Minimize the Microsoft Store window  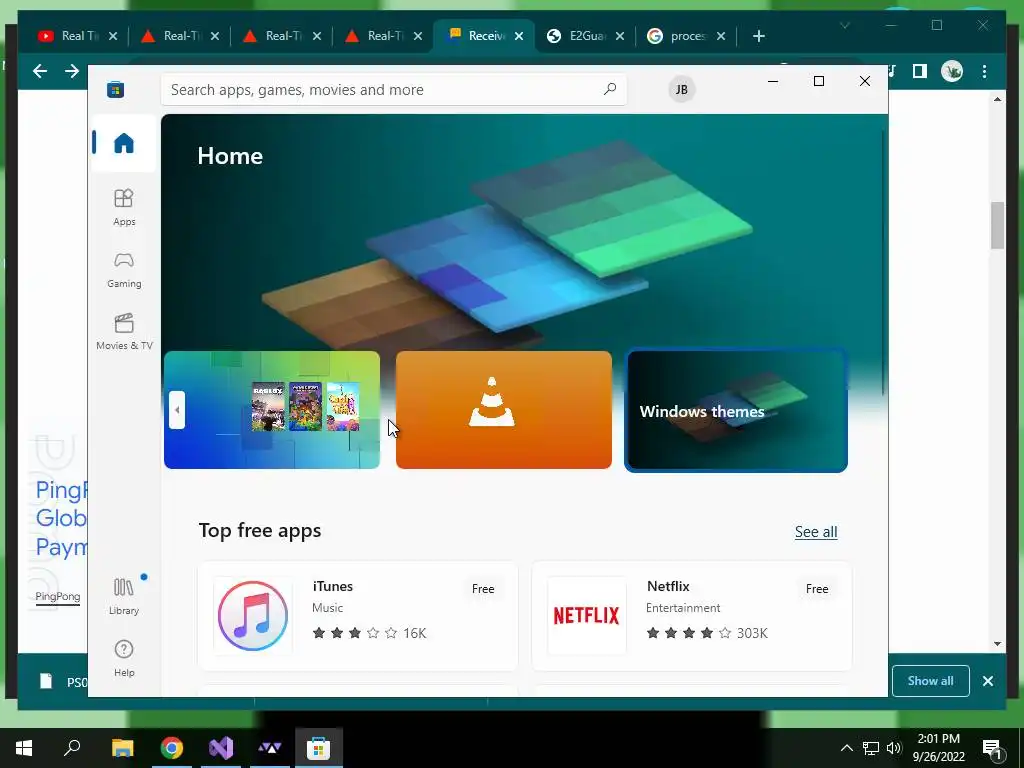coord(773,81)
